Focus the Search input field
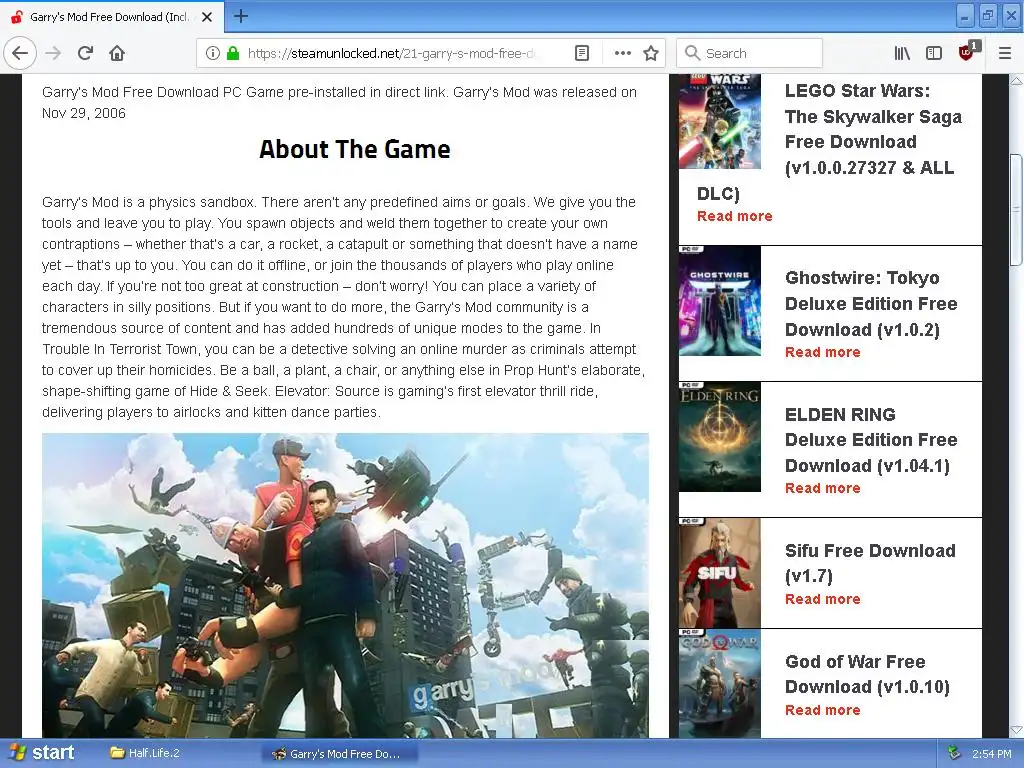Screen dimensions: 1024x768 749,53
